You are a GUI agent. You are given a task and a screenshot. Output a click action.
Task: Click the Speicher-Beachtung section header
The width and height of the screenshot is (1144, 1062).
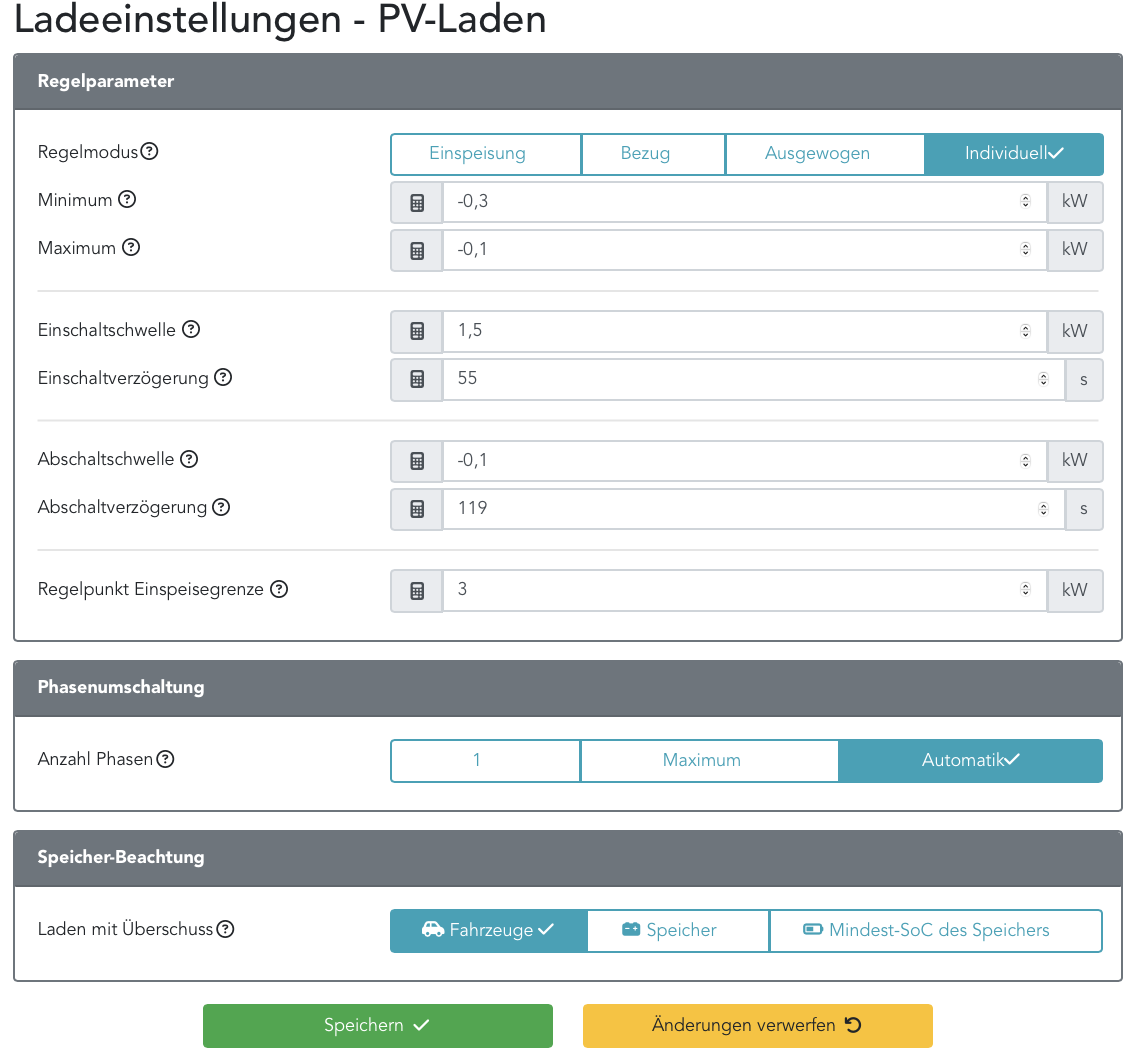[x=568, y=858]
